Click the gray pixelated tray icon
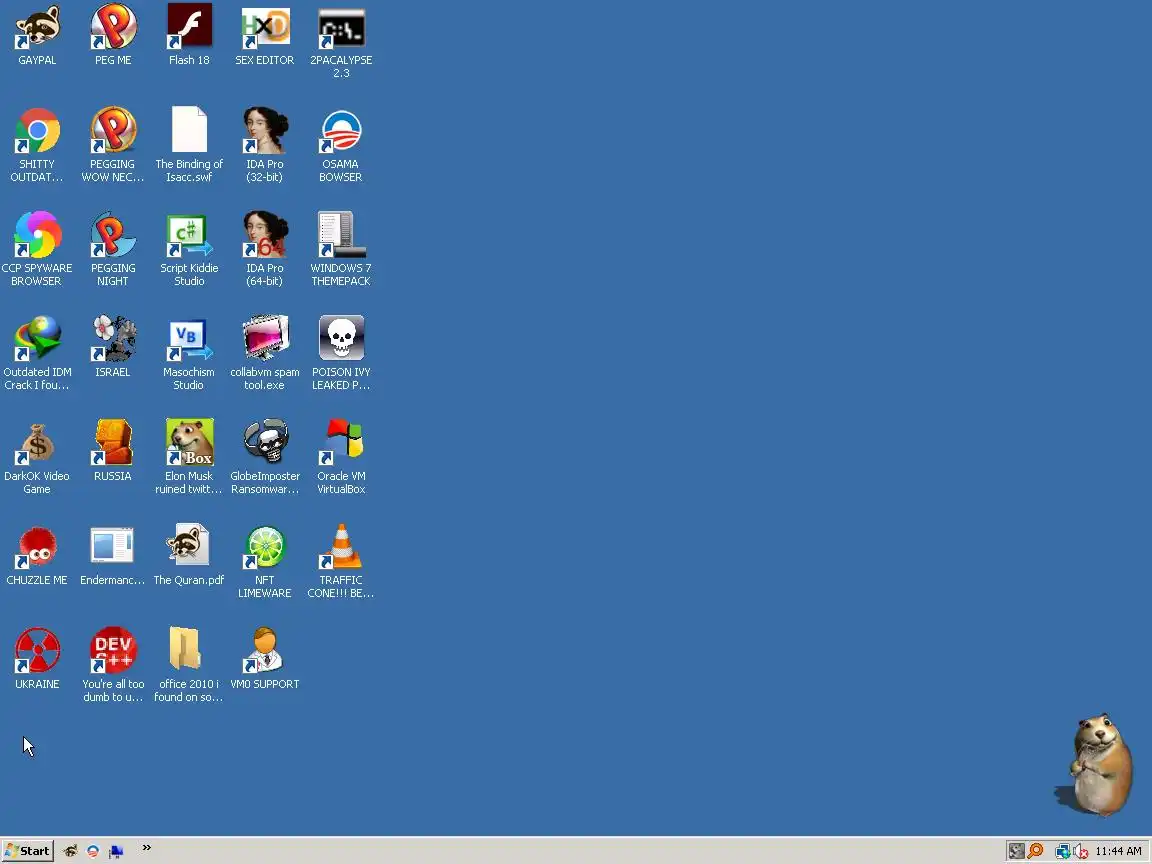 (1016, 851)
